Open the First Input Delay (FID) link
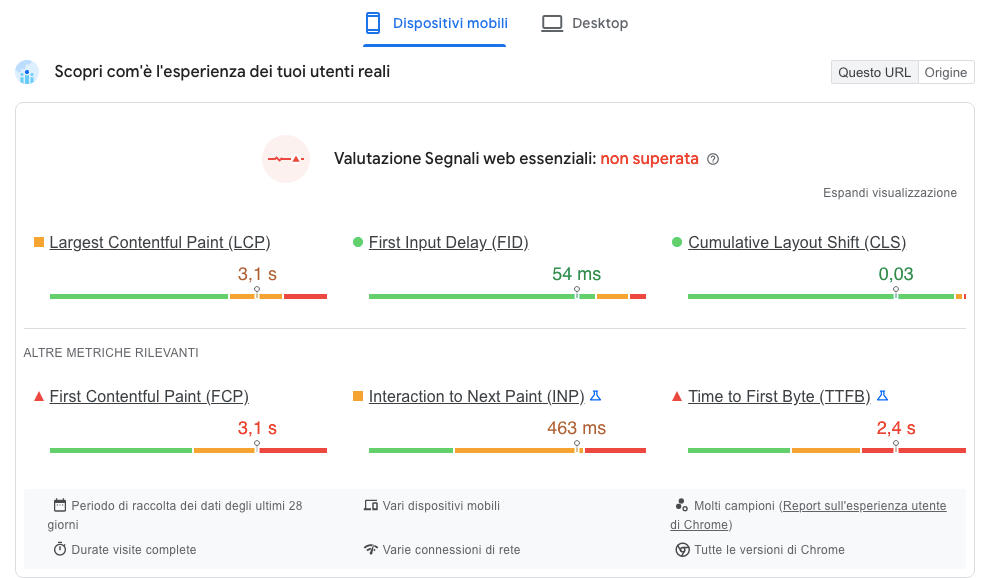This screenshot has width=984, height=578. coord(448,242)
